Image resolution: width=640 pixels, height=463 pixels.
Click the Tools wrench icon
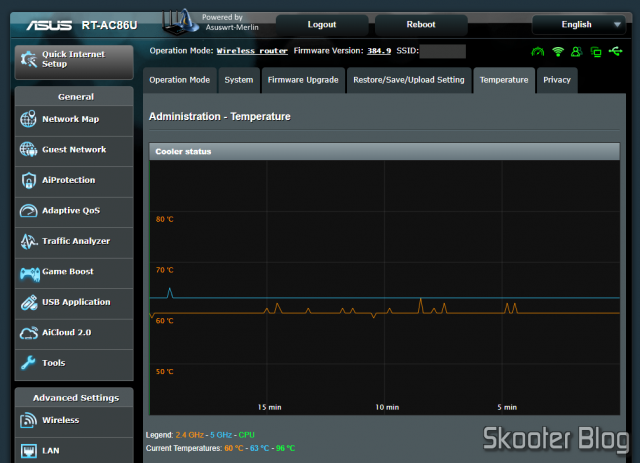28,363
